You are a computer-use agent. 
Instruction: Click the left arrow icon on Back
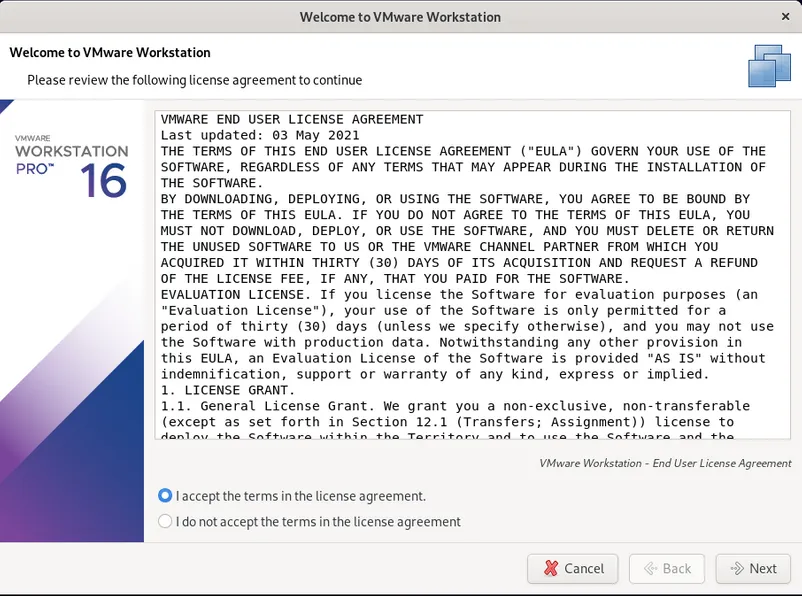(x=650, y=568)
